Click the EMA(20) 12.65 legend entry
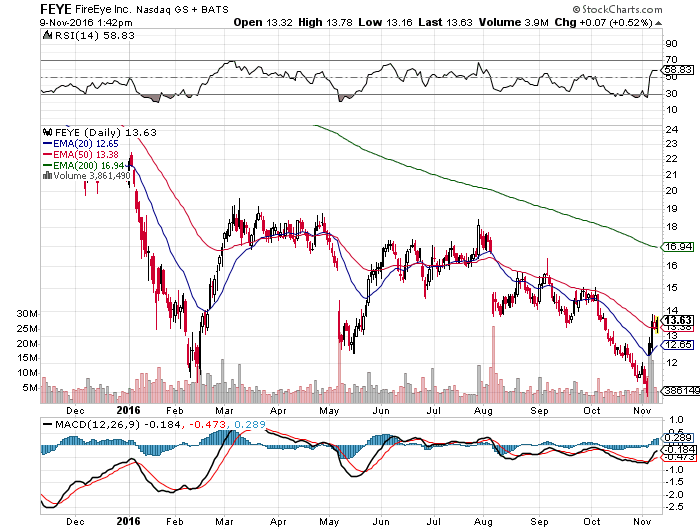 pyautogui.click(x=81, y=144)
